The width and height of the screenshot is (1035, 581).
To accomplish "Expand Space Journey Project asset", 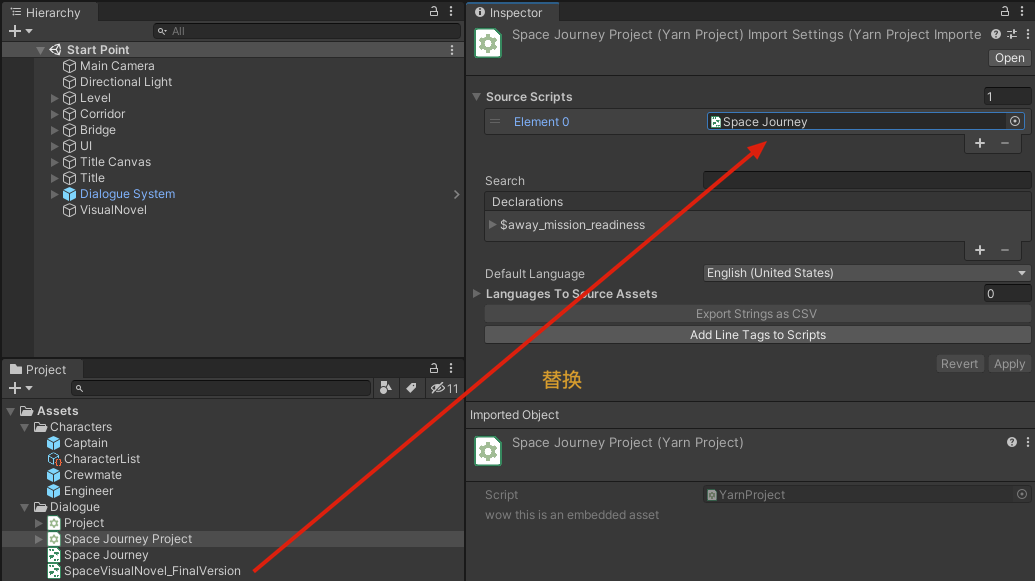I will [38, 539].
